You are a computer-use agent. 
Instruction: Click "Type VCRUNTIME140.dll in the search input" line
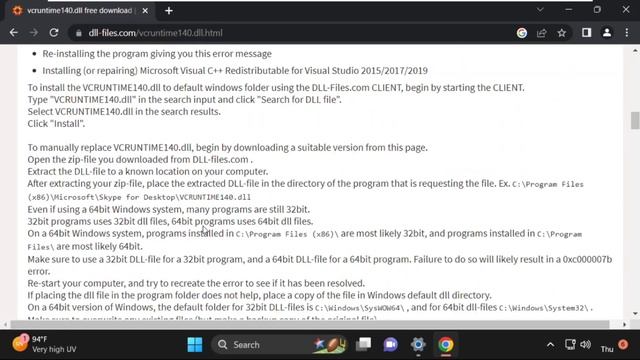184,100
